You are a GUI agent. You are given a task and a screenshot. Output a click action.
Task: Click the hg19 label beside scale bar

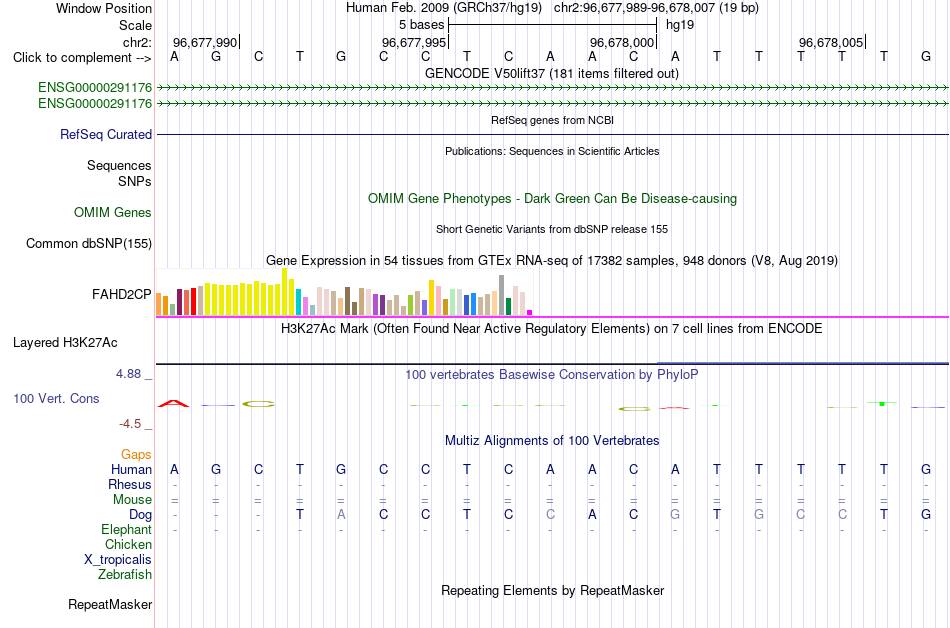click(680, 25)
